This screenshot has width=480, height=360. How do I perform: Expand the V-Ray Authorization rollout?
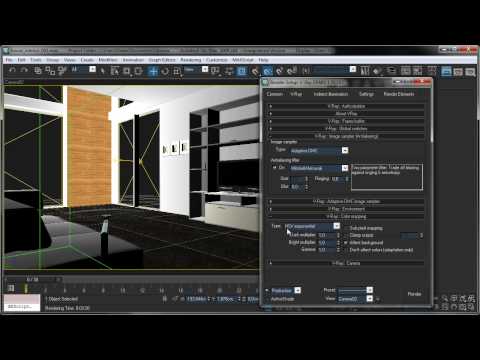pos(346,106)
